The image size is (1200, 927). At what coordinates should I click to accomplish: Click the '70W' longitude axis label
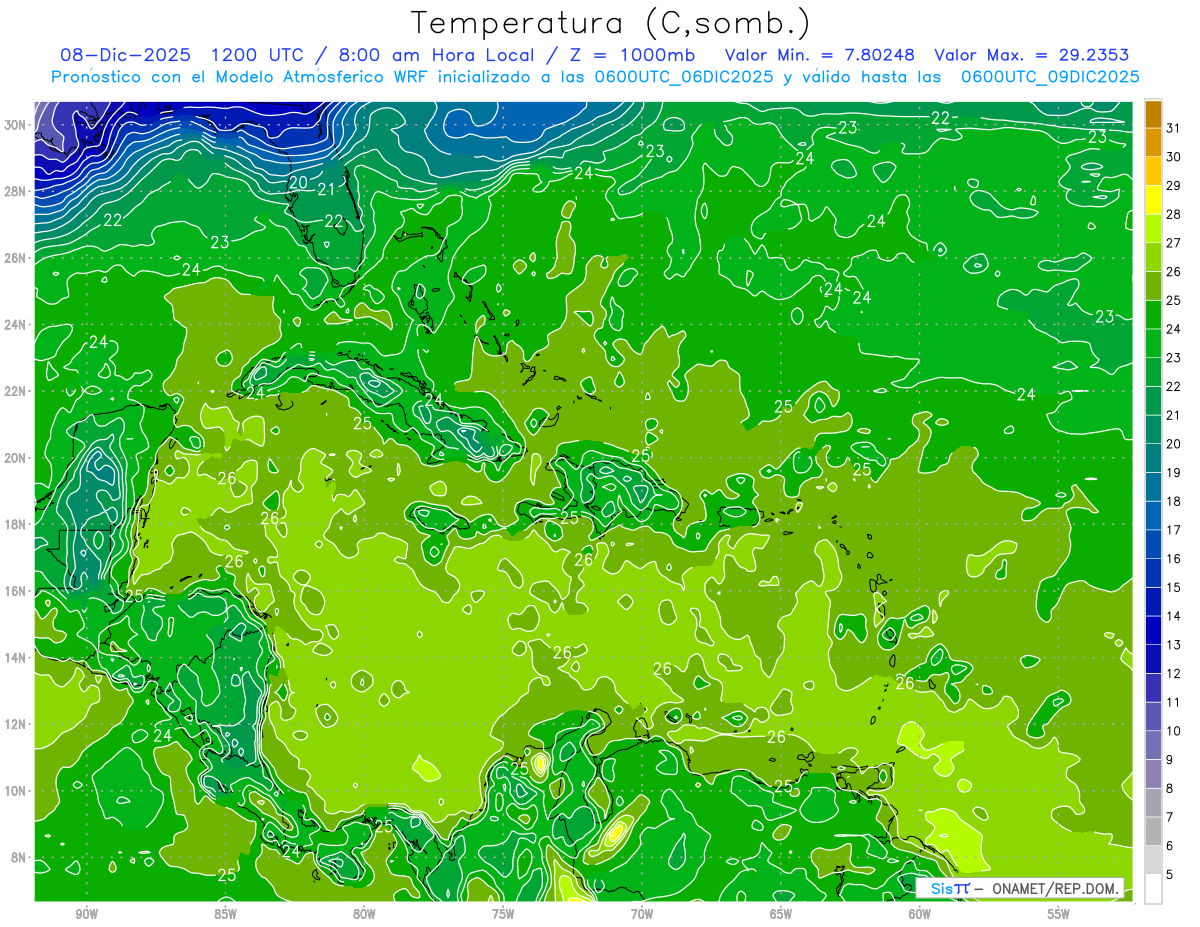point(642,915)
